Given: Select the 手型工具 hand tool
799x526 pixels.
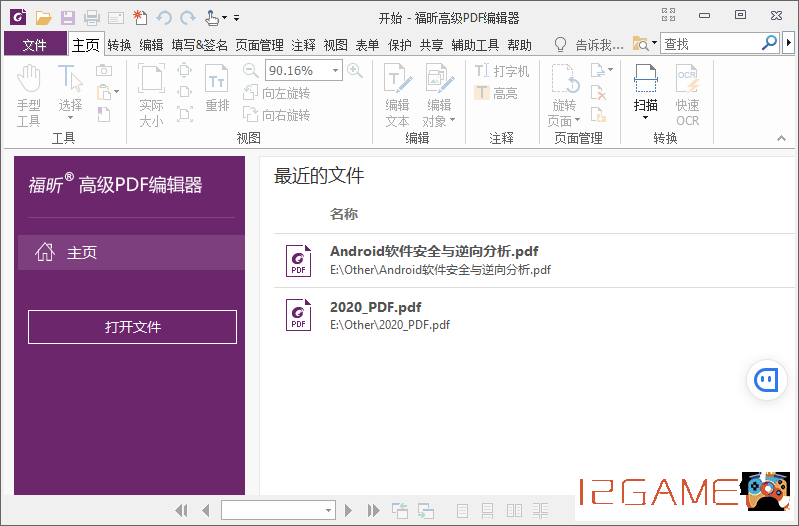Looking at the screenshot, I should (29, 96).
